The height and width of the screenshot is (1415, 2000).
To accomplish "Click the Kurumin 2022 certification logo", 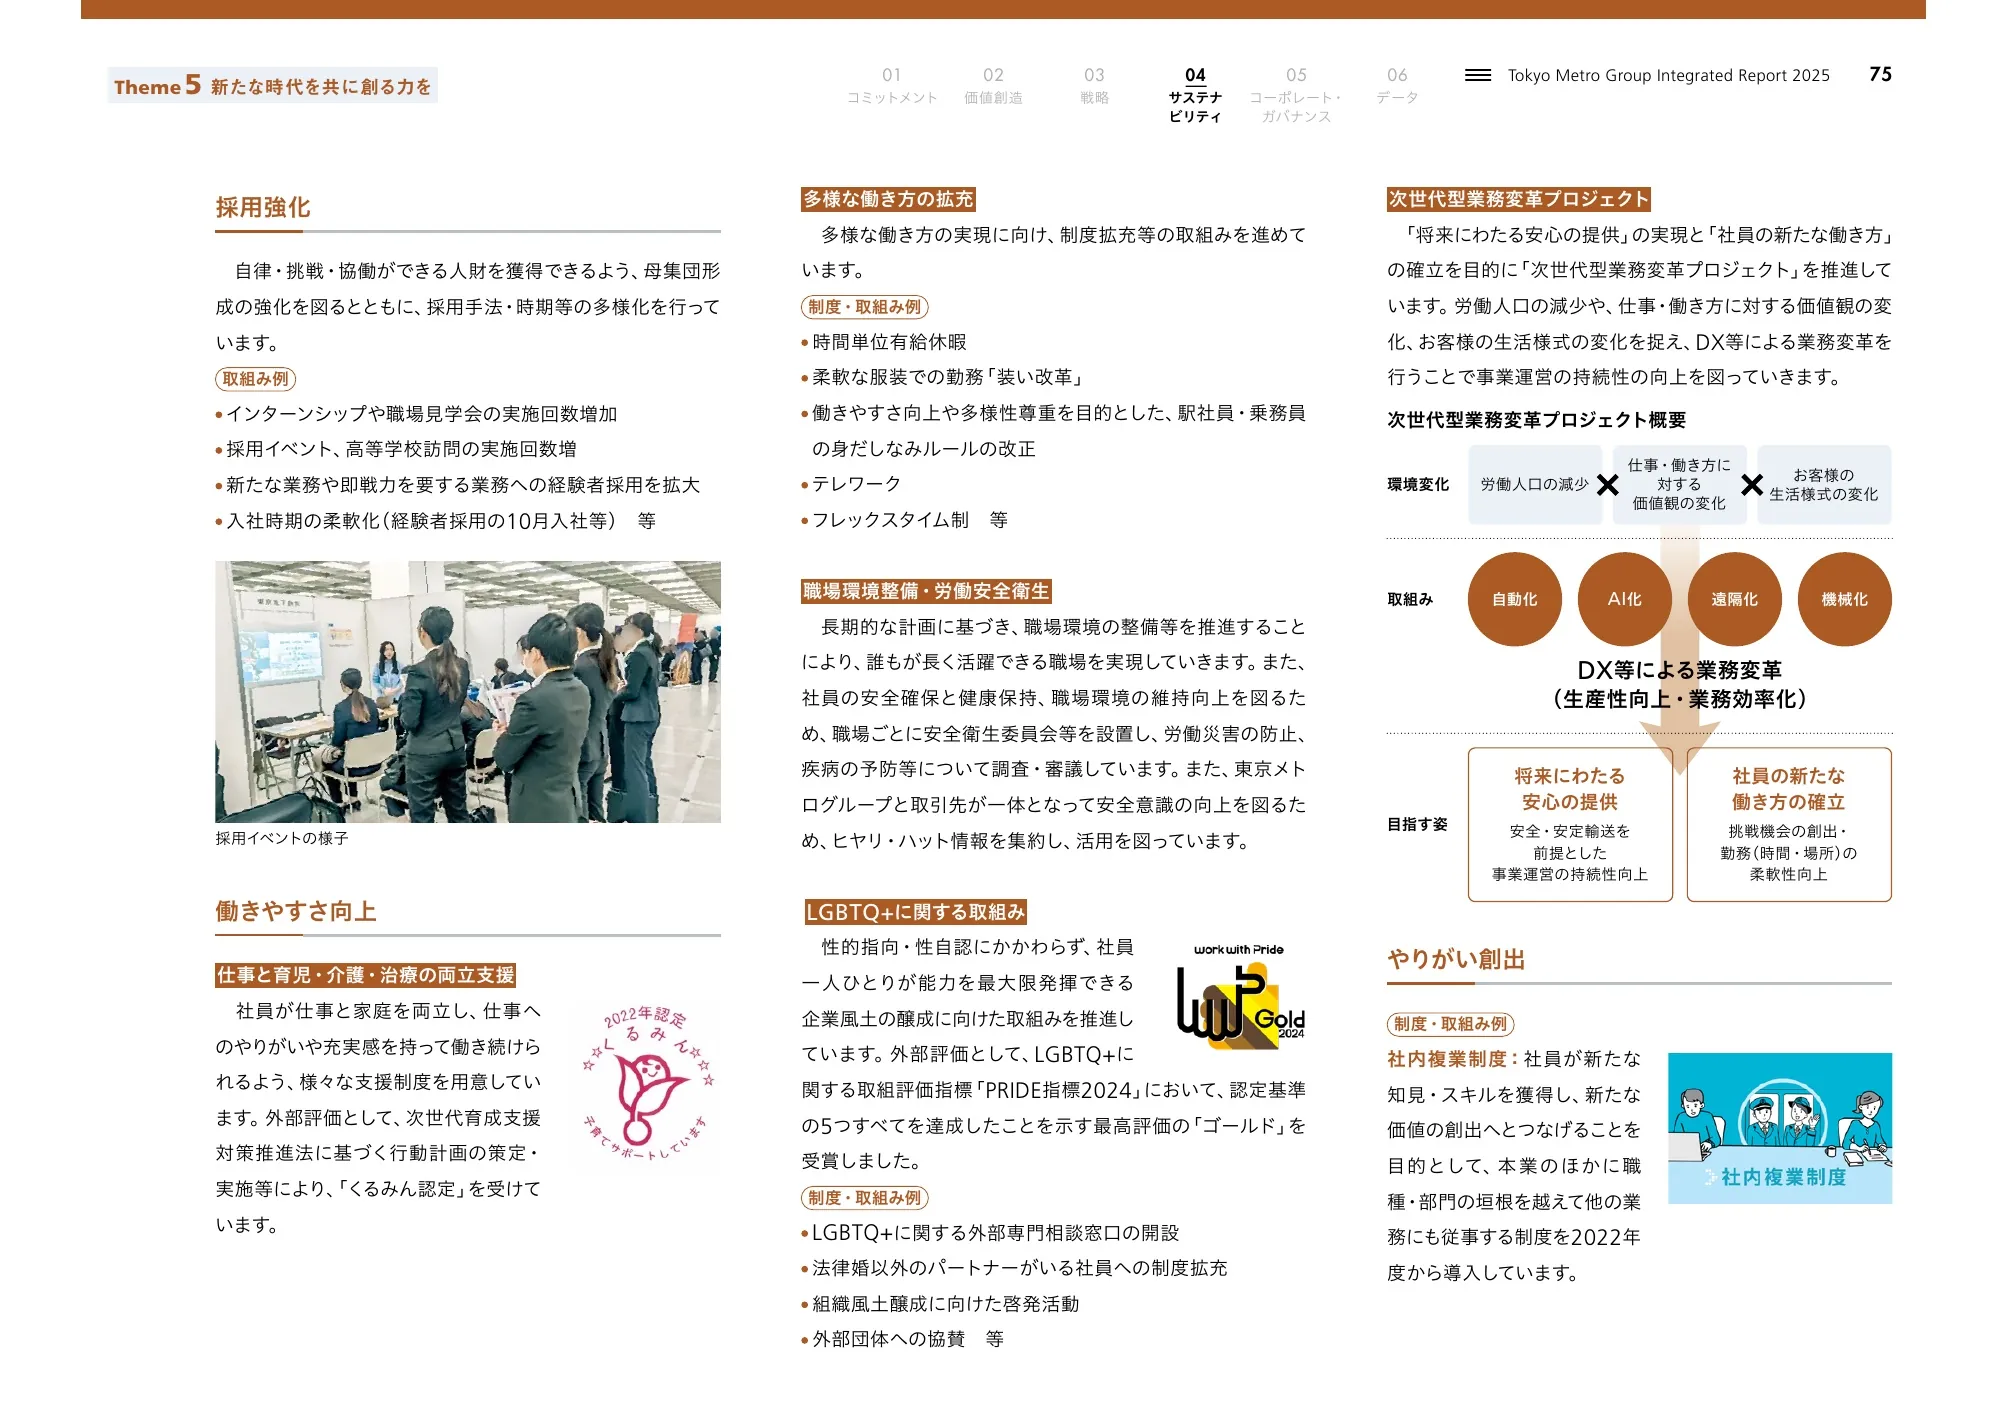I will click(650, 1084).
